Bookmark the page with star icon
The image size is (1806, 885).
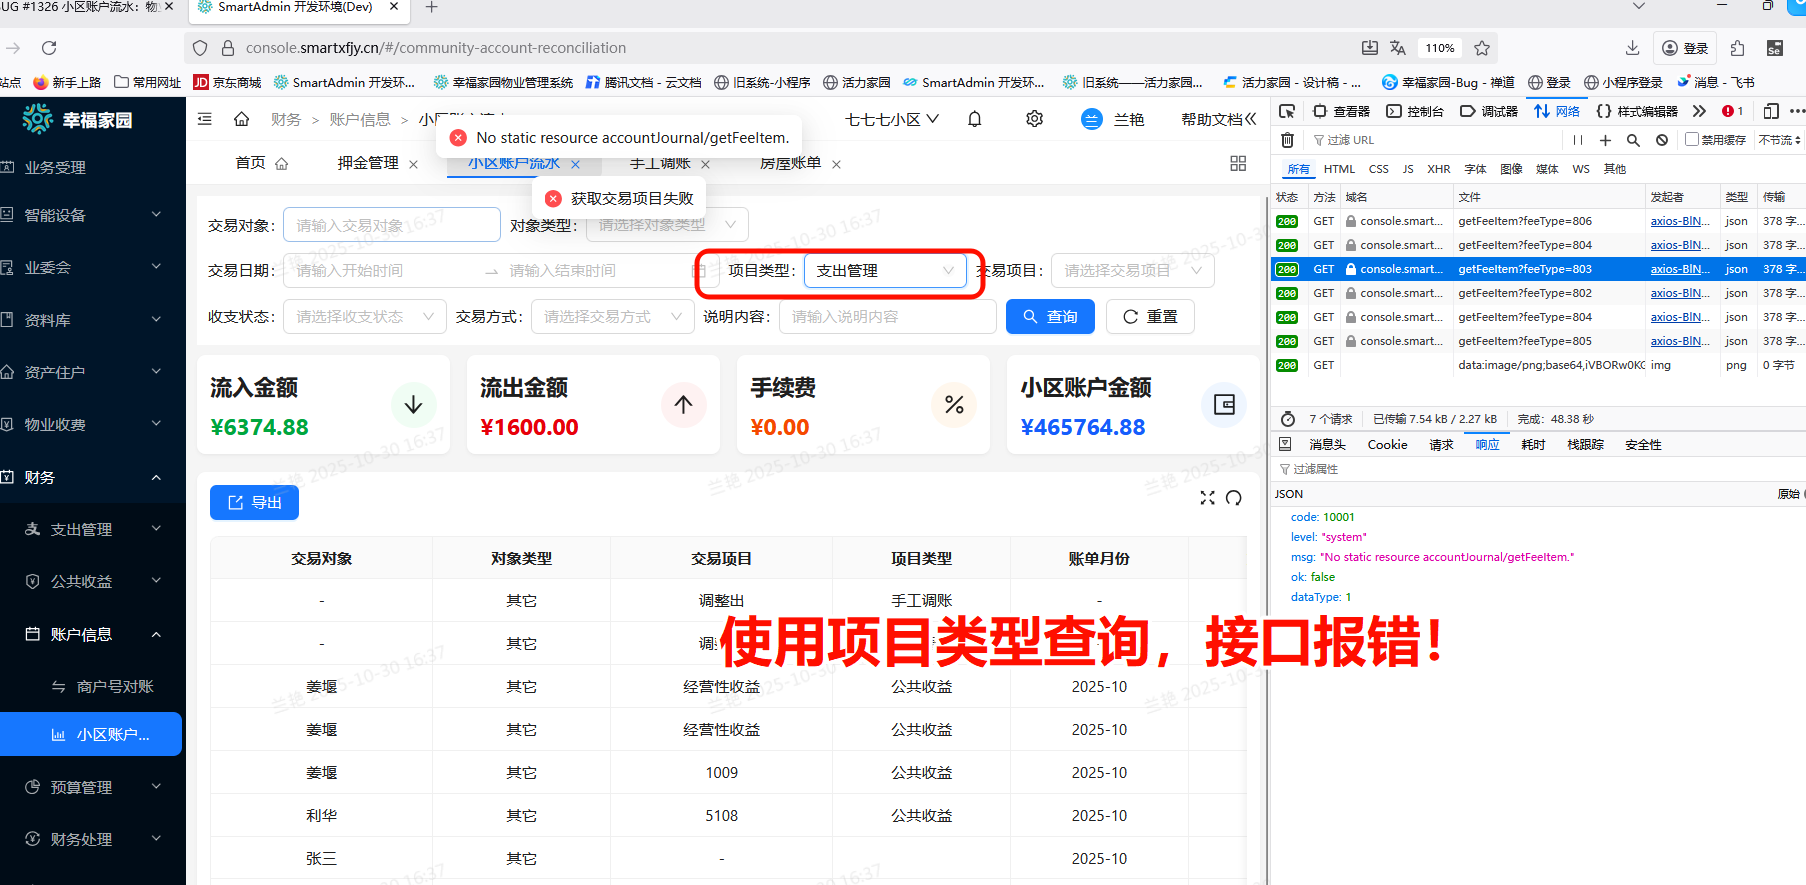(x=1482, y=48)
